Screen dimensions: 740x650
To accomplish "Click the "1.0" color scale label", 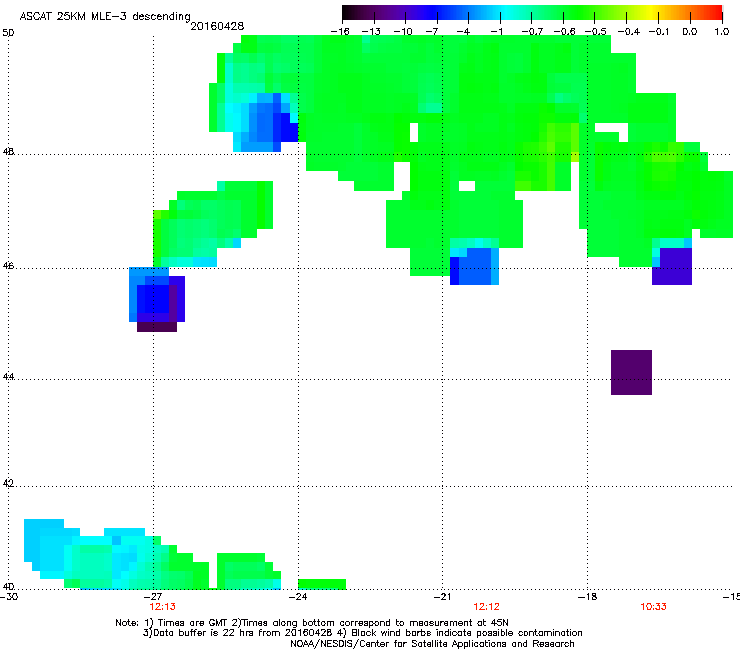I will 722,32.
